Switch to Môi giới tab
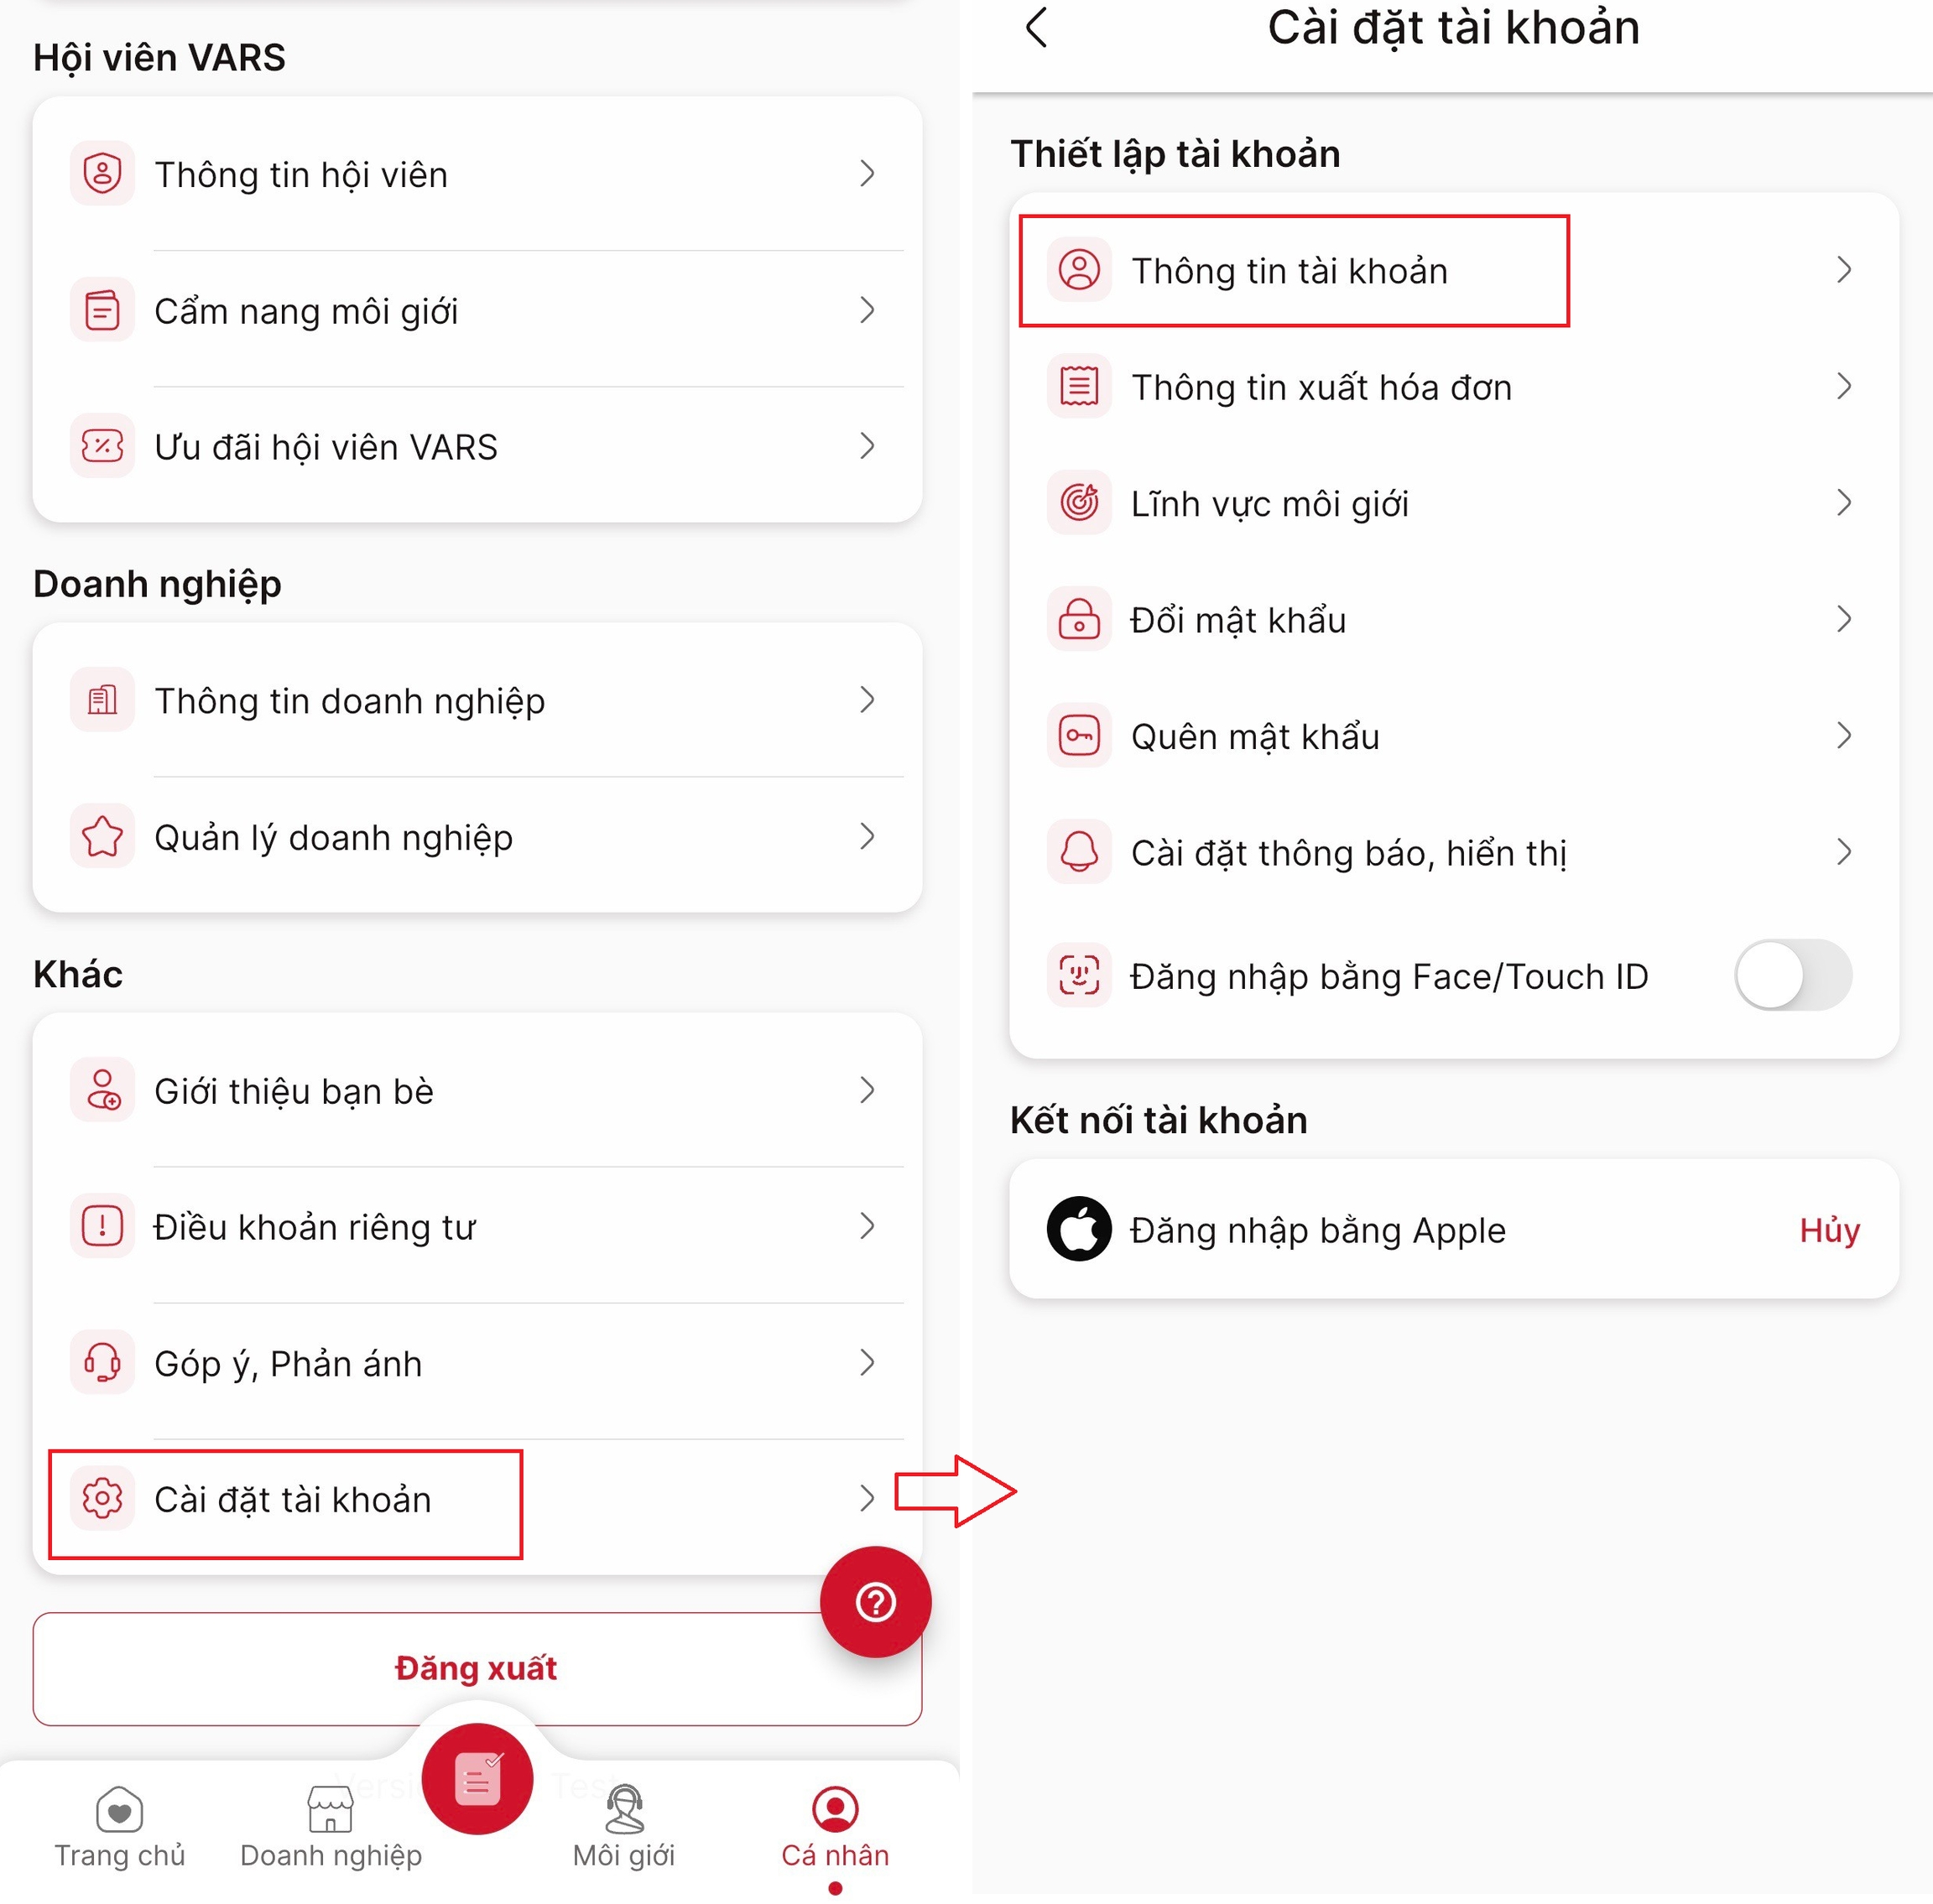Viewport: 1933px width, 1904px height. click(624, 1828)
